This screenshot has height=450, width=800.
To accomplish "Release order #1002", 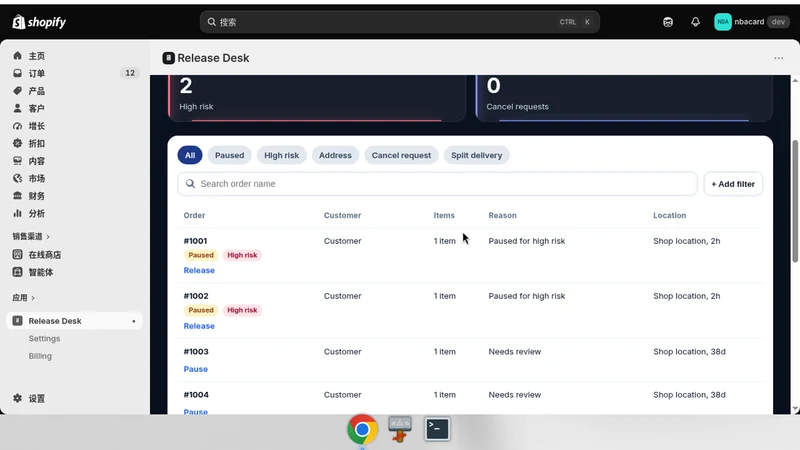I will [x=199, y=326].
